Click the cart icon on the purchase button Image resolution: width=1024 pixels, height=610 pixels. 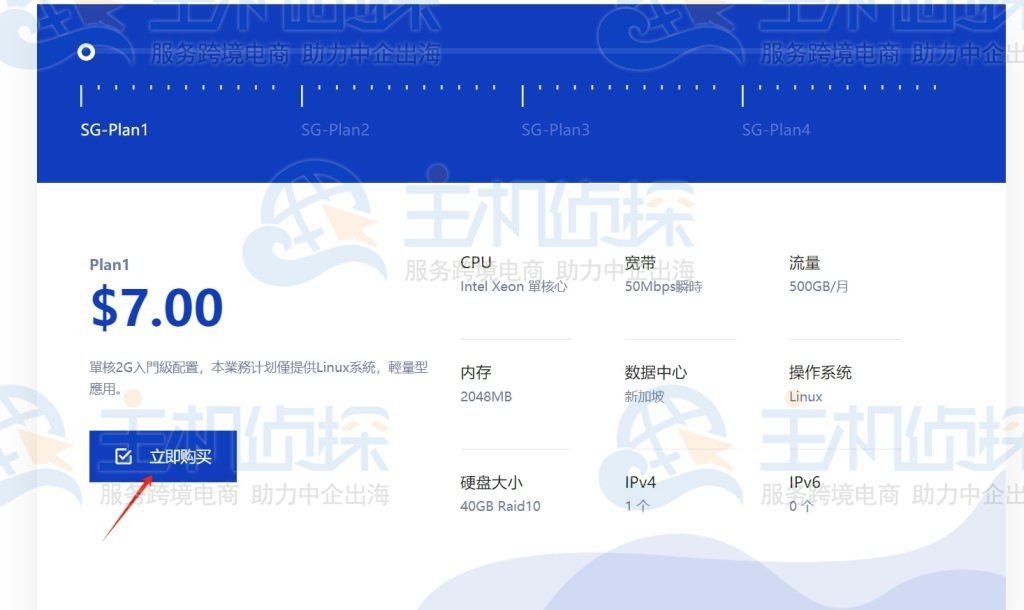coord(123,455)
